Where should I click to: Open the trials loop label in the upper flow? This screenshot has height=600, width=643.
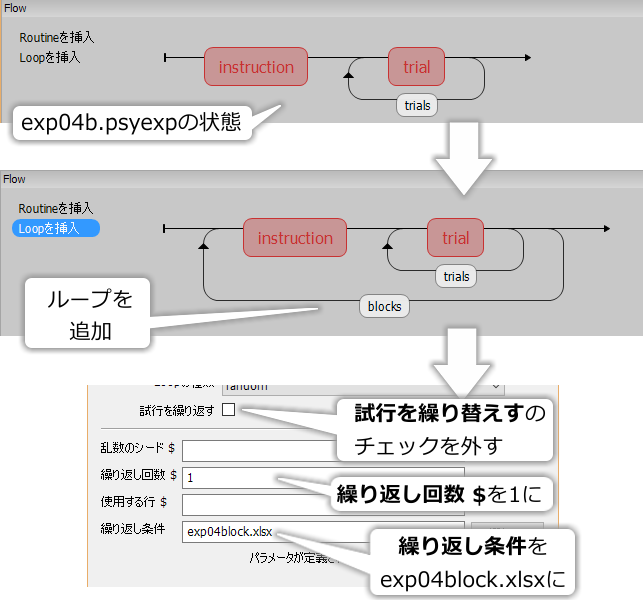point(417,105)
